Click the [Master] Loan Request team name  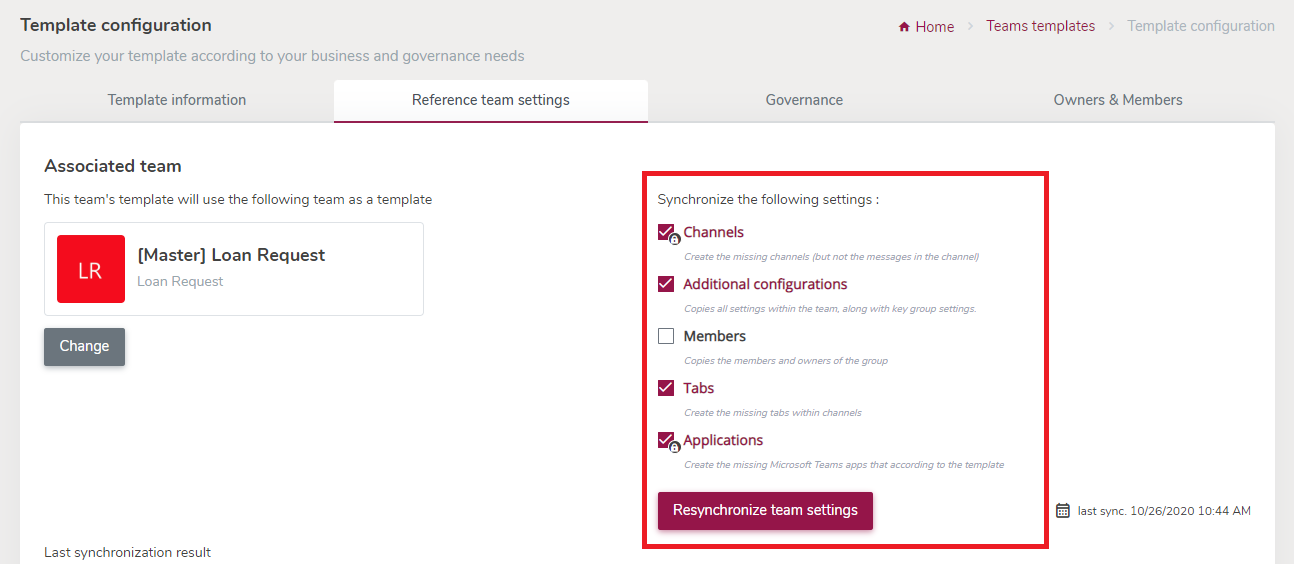(x=231, y=255)
